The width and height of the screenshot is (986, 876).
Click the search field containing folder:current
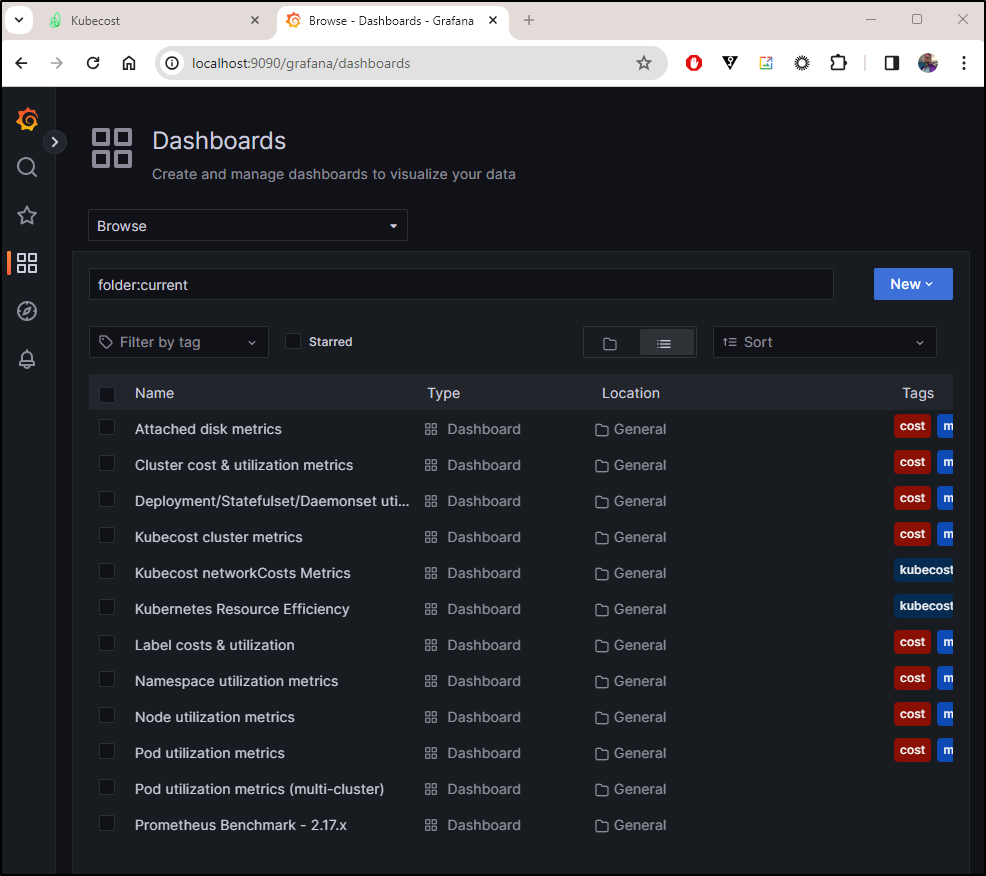coord(462,284)
